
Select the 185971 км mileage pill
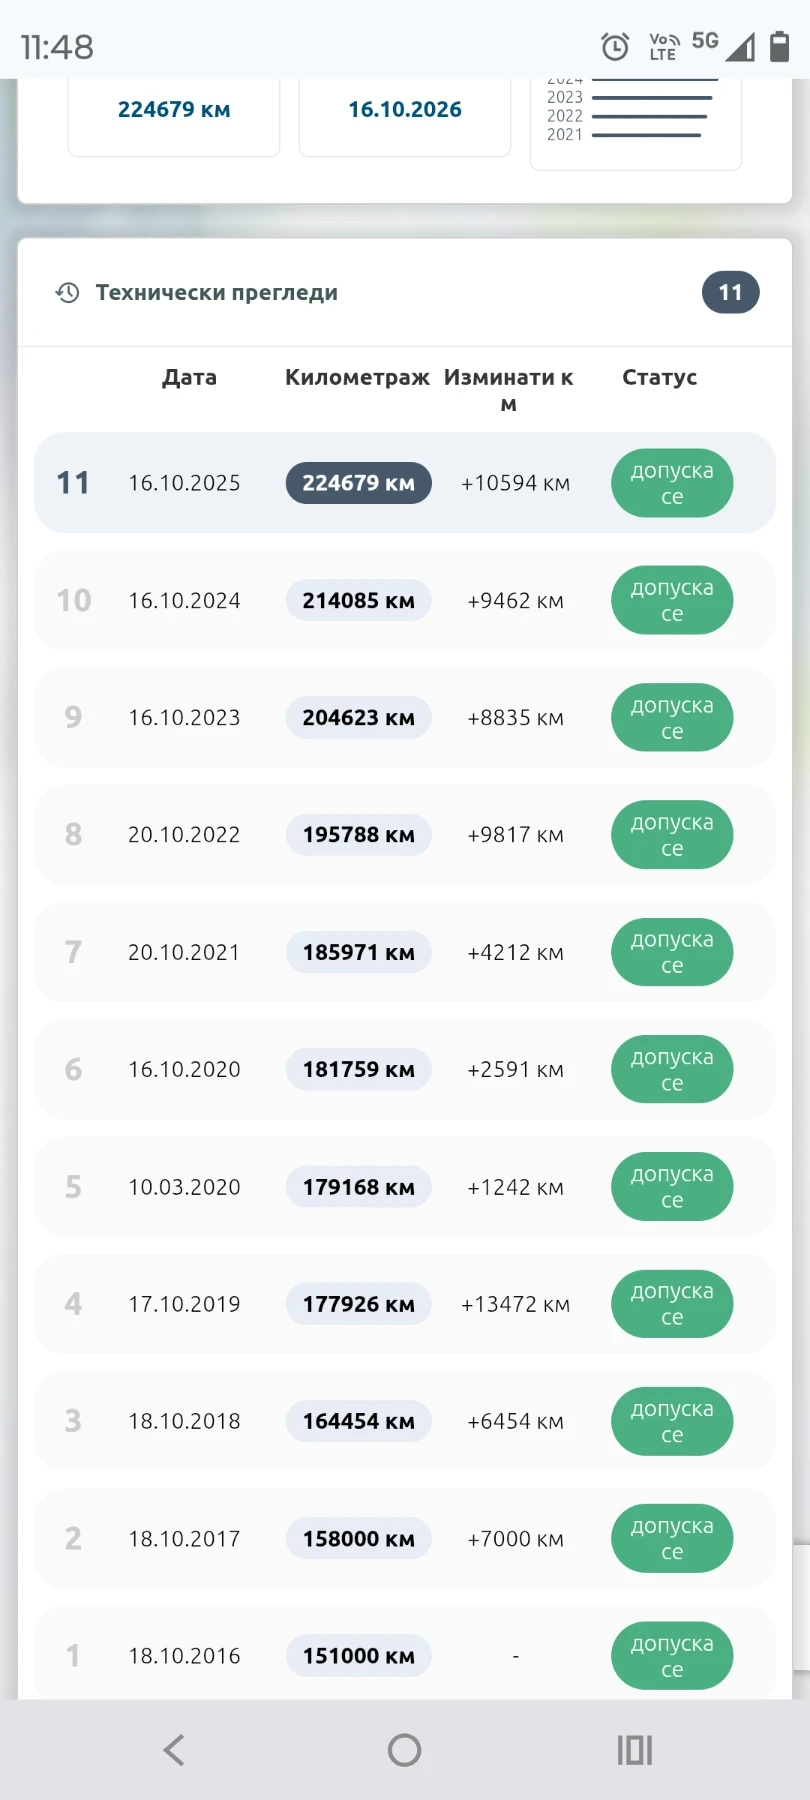click(x=359, y=952)
